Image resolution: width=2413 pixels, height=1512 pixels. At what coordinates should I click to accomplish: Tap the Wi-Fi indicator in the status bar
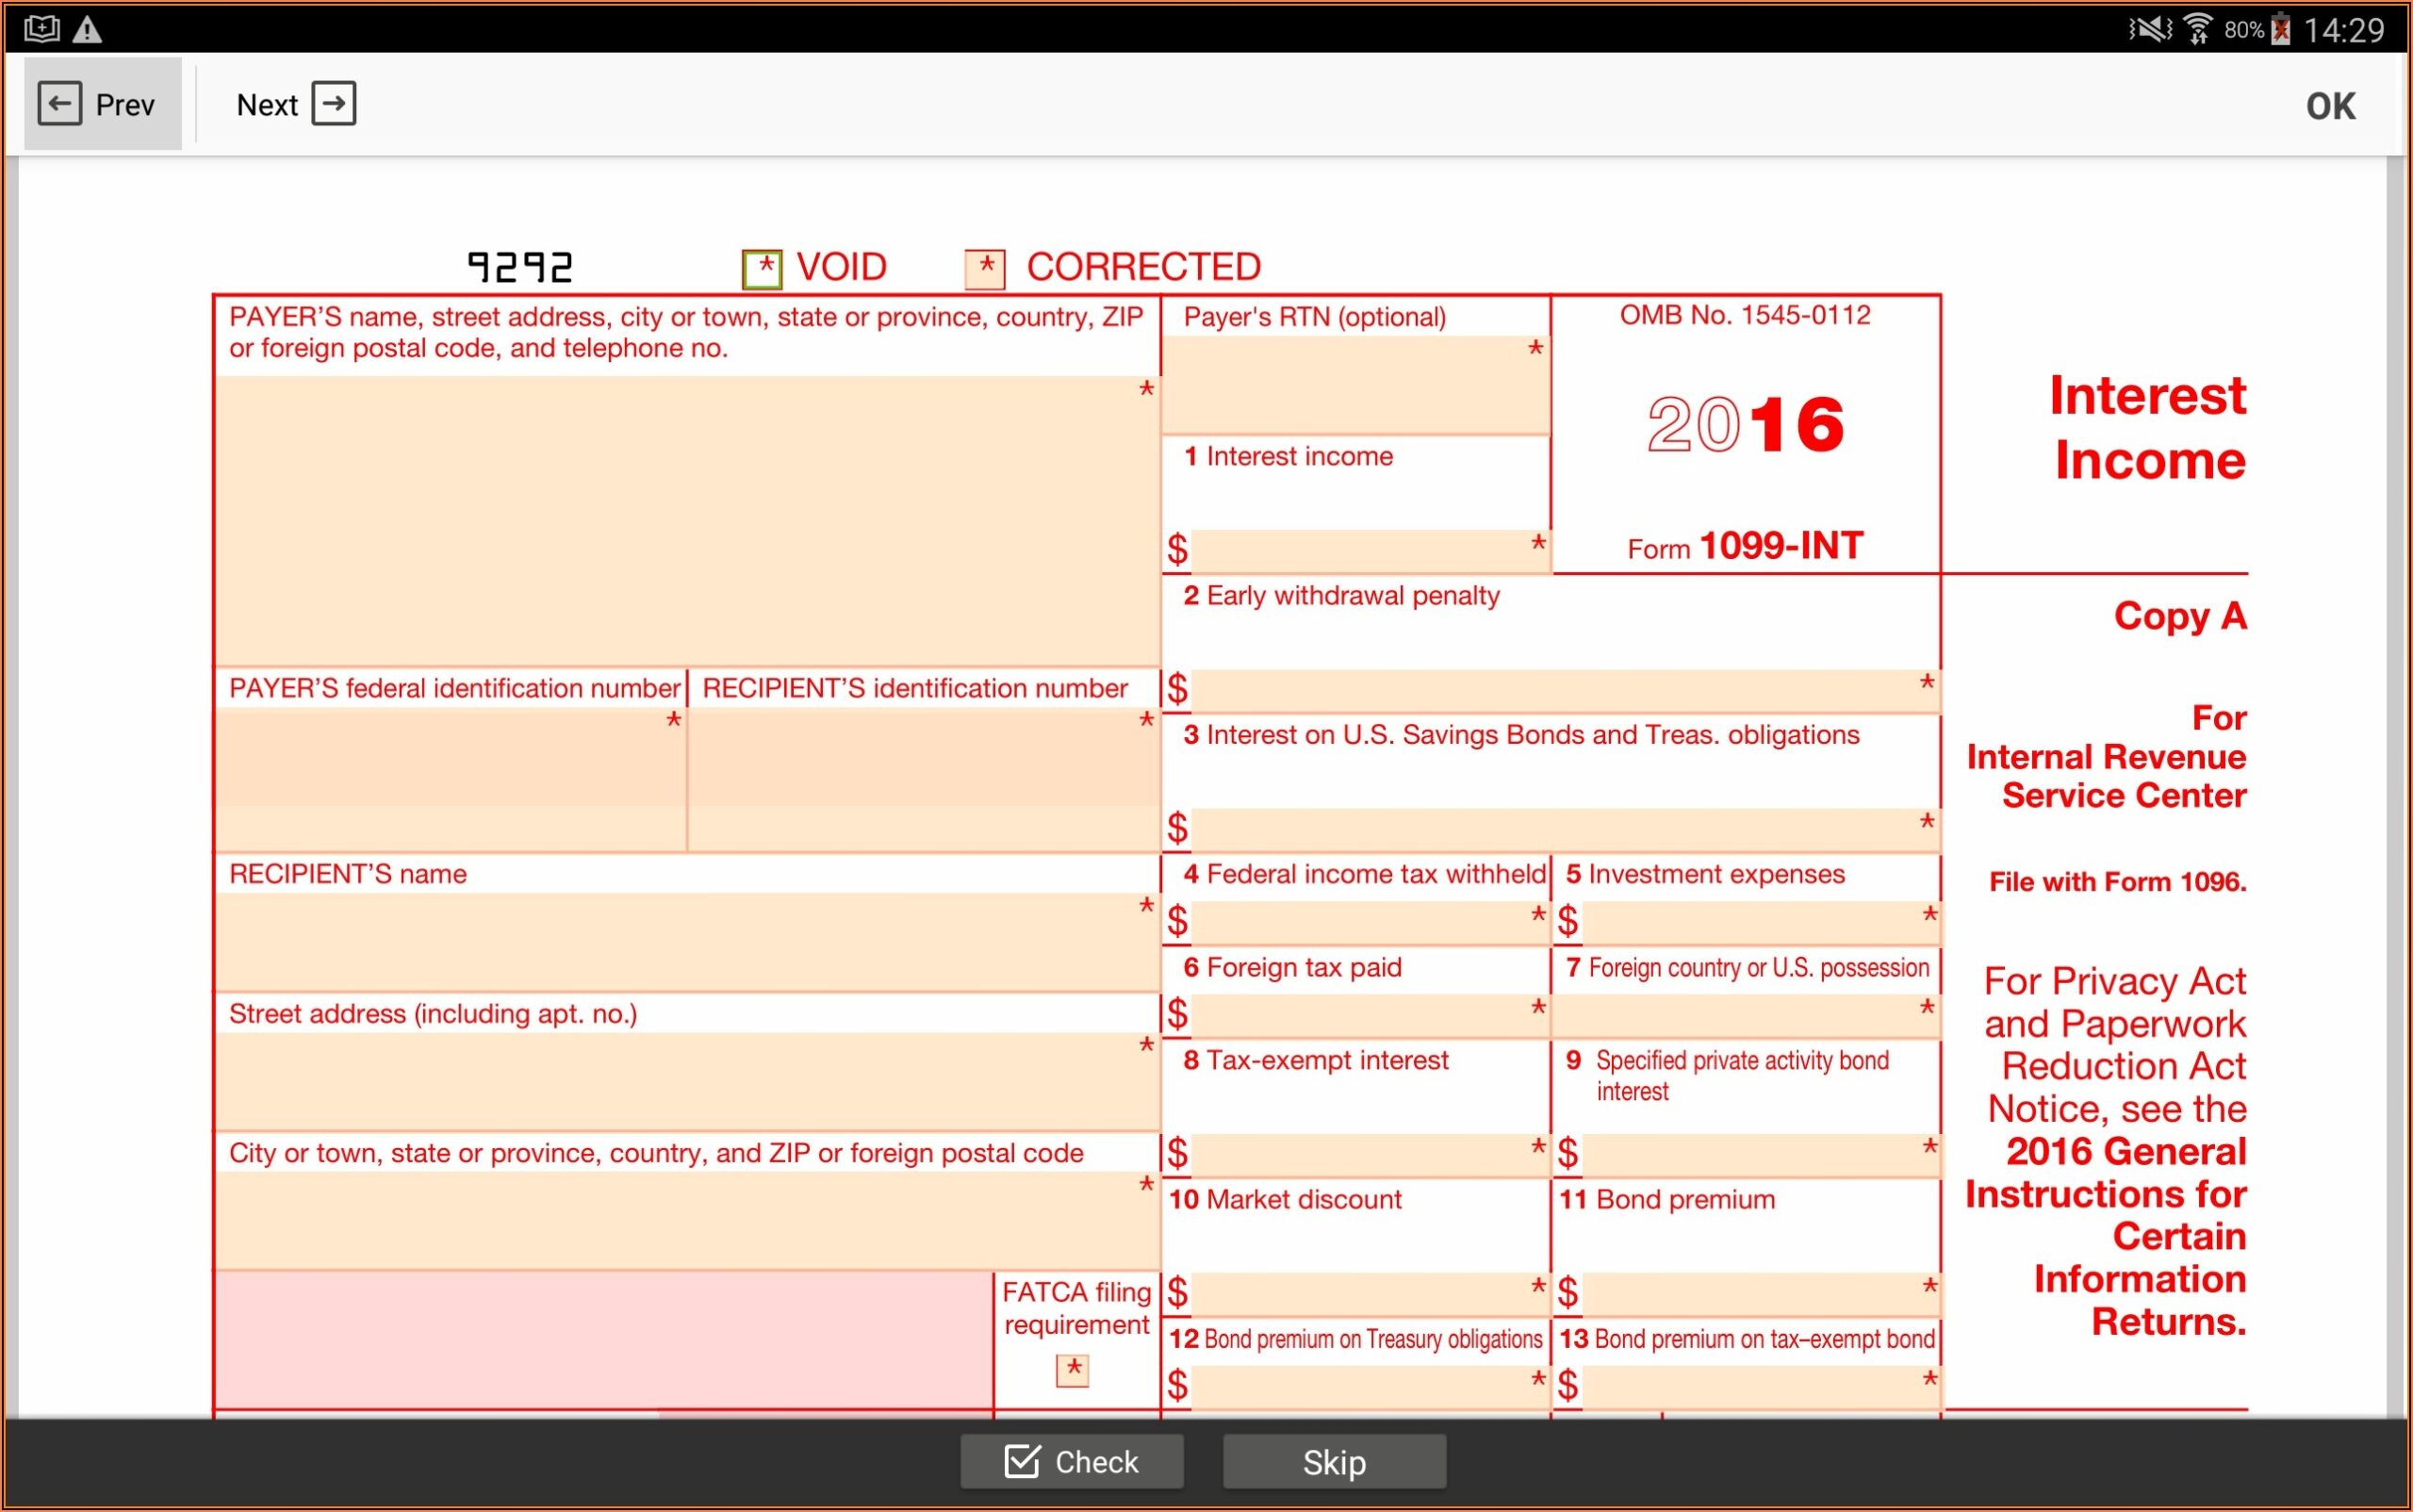coord(2198,29)
